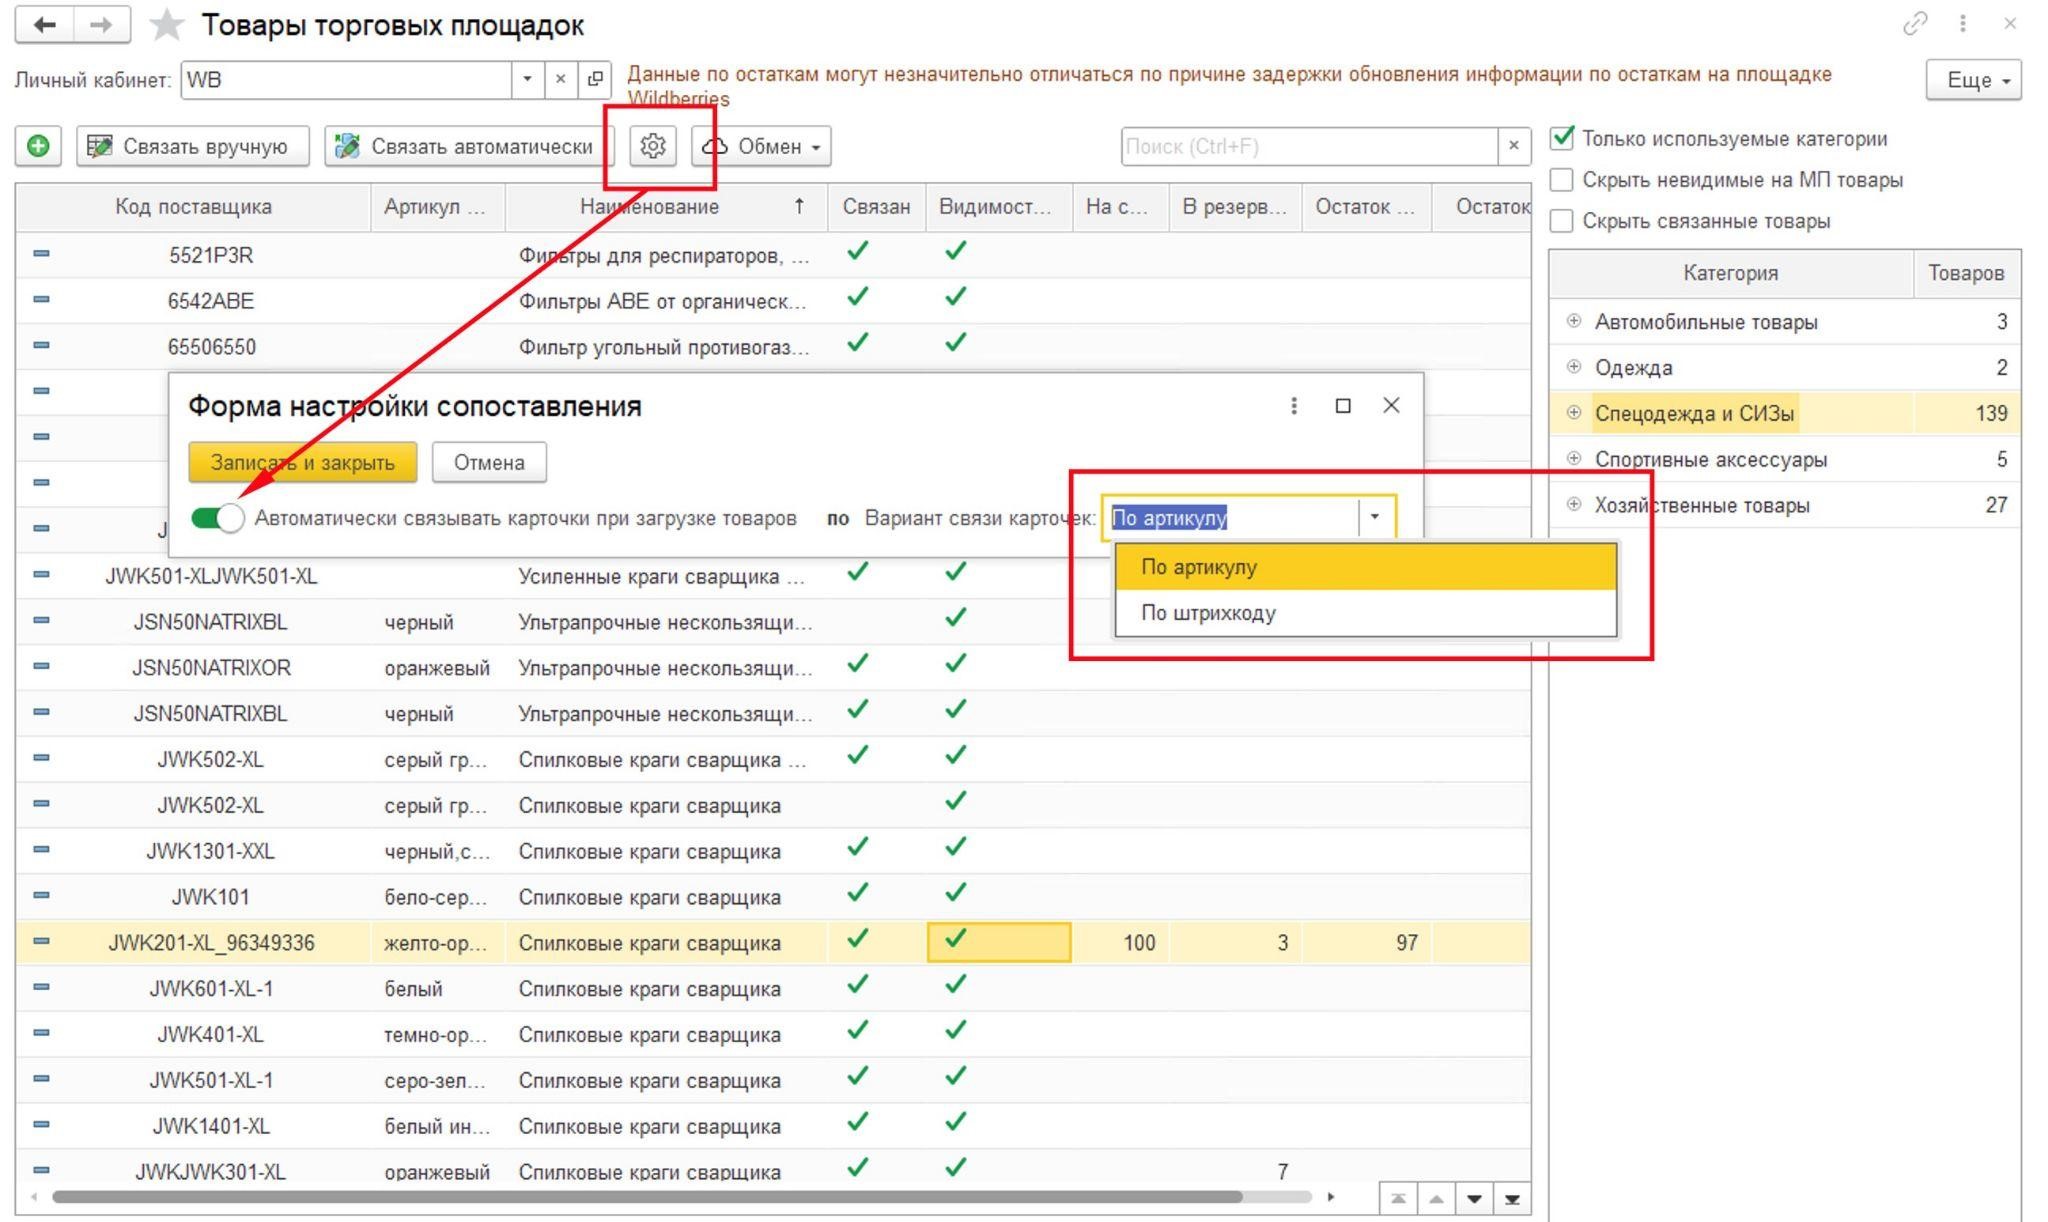Open matching settings gear icon

point(653,146)
